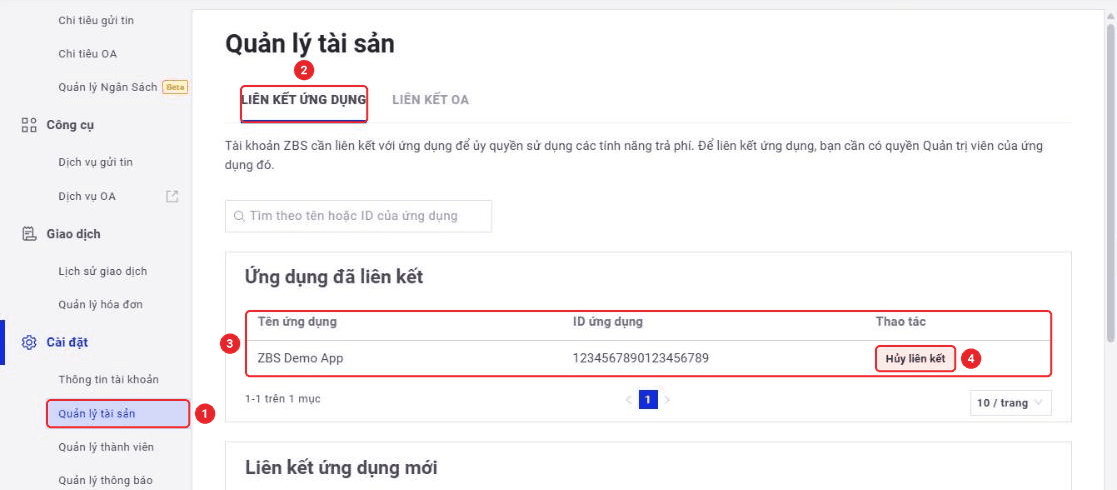
Task: Click the Cài đặt gear icon
Action: point(29,343)
